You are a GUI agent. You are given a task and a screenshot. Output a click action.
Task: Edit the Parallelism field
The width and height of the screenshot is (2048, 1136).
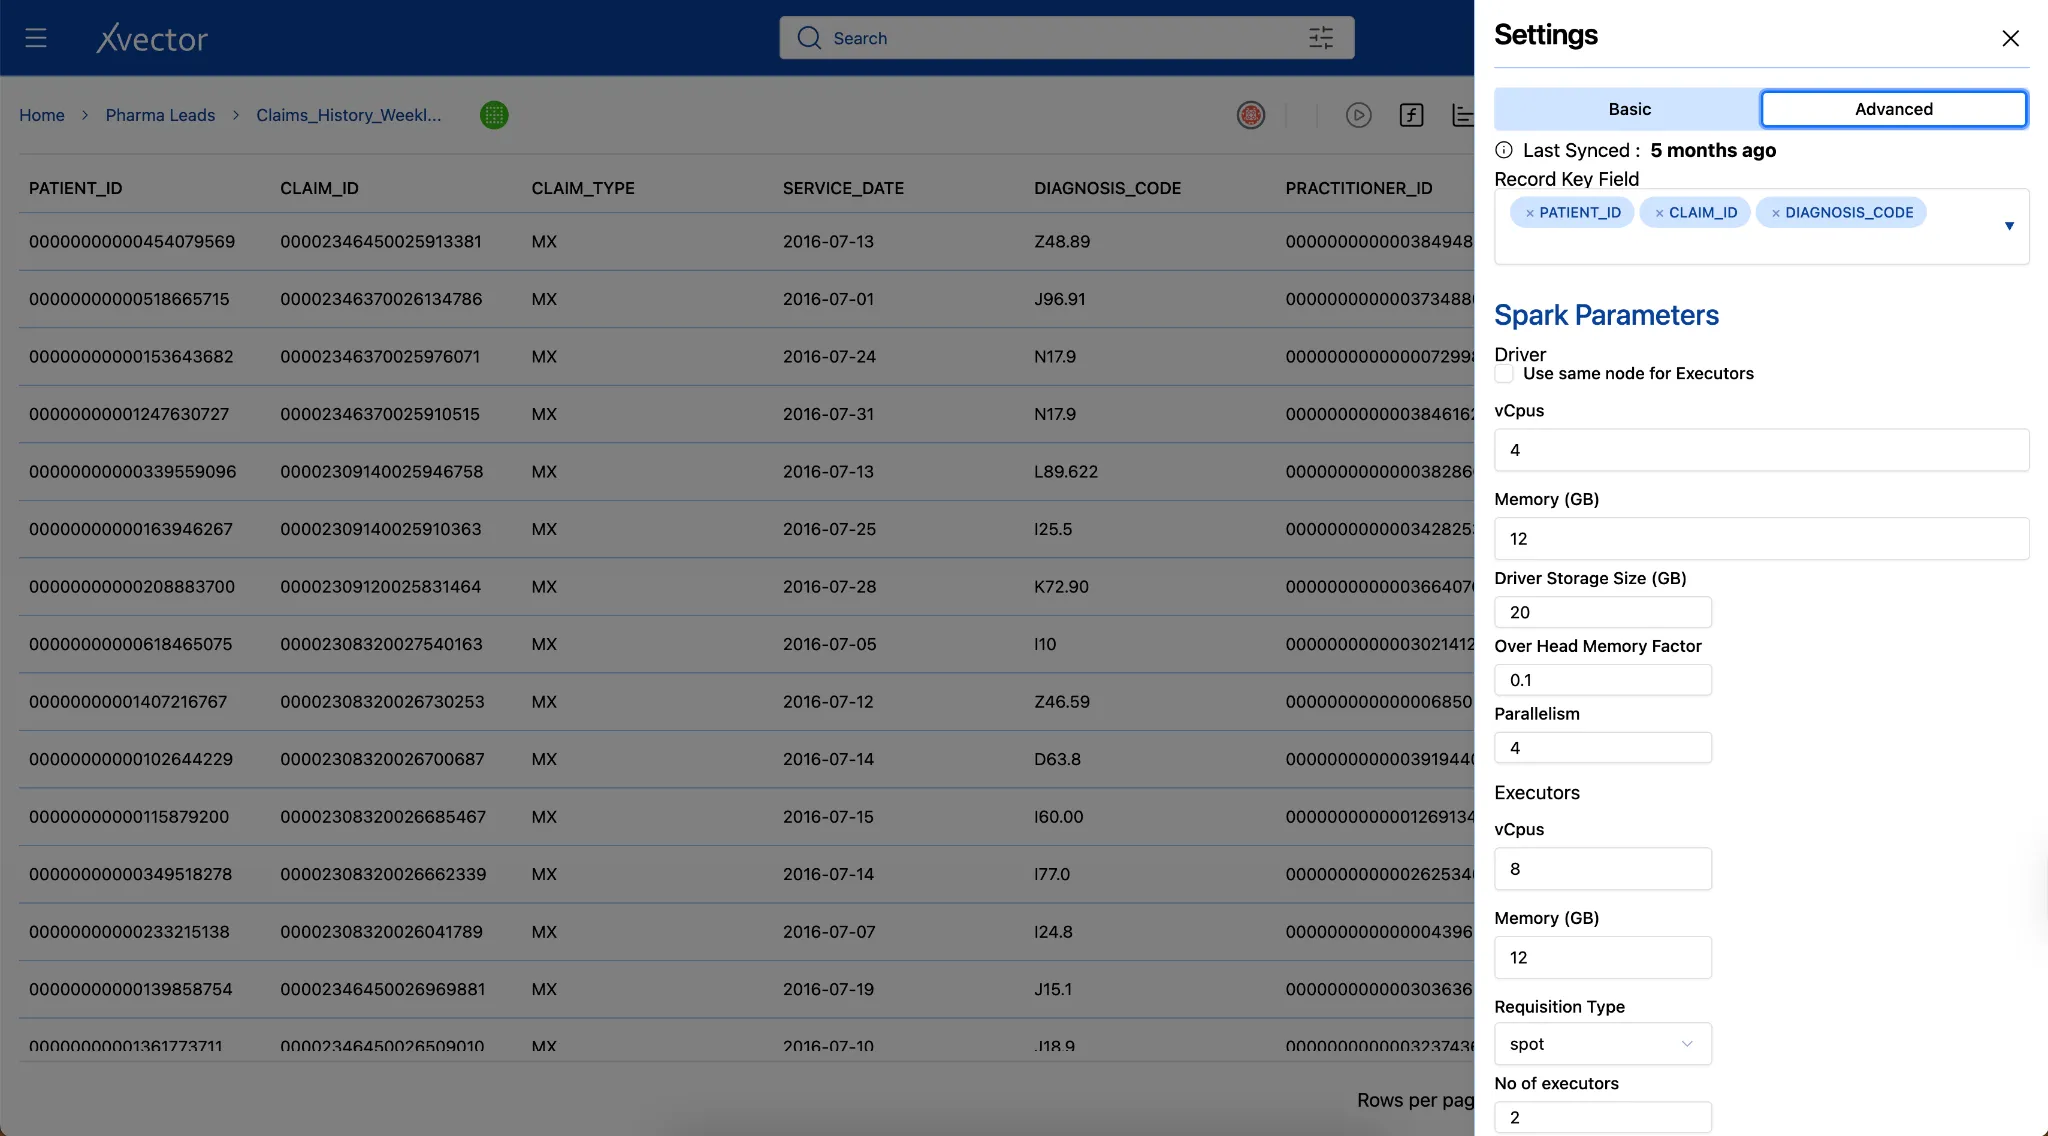[1603, 748]
